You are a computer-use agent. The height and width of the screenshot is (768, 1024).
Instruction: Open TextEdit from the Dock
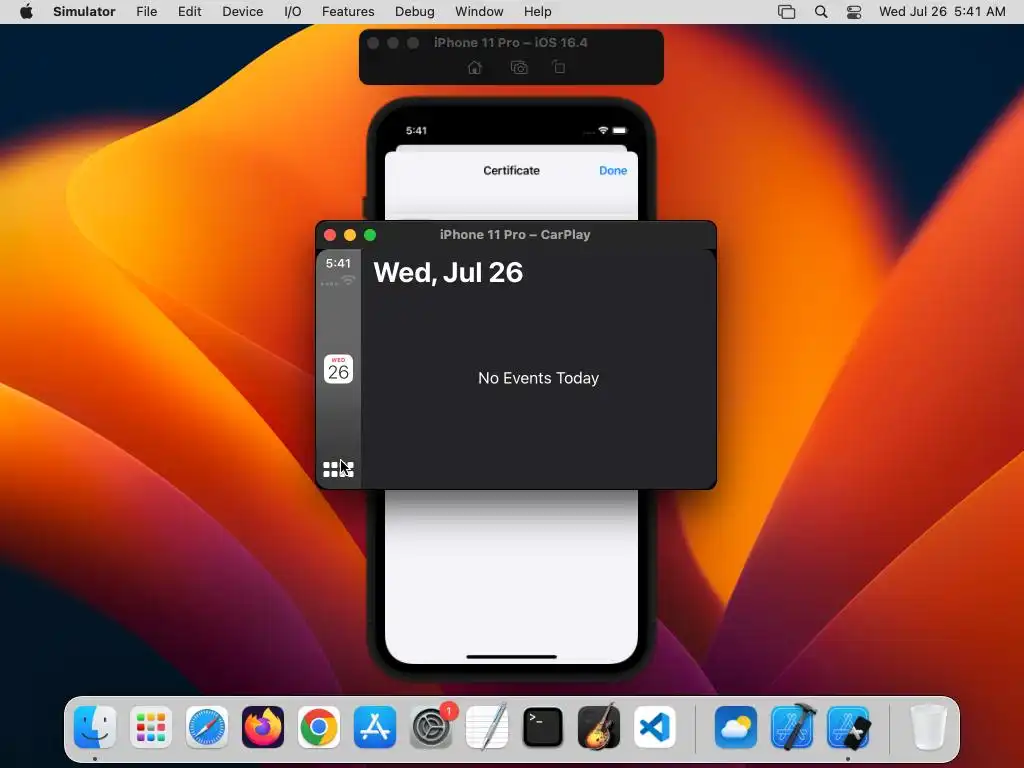coord(487,727)
